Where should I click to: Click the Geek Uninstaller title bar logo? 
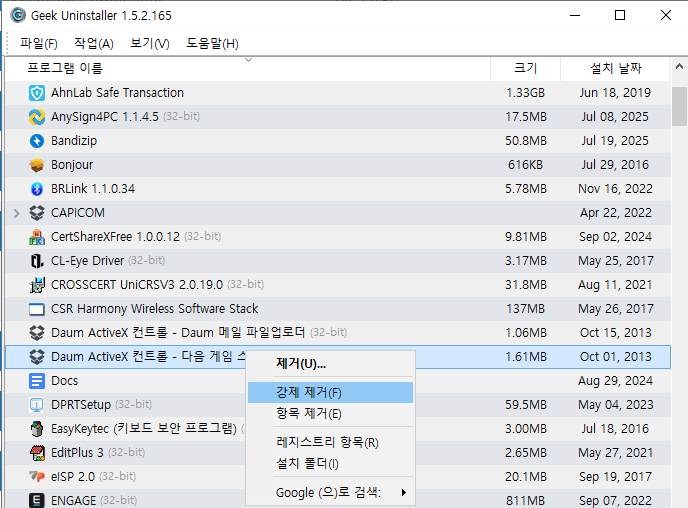pos(18,15)
